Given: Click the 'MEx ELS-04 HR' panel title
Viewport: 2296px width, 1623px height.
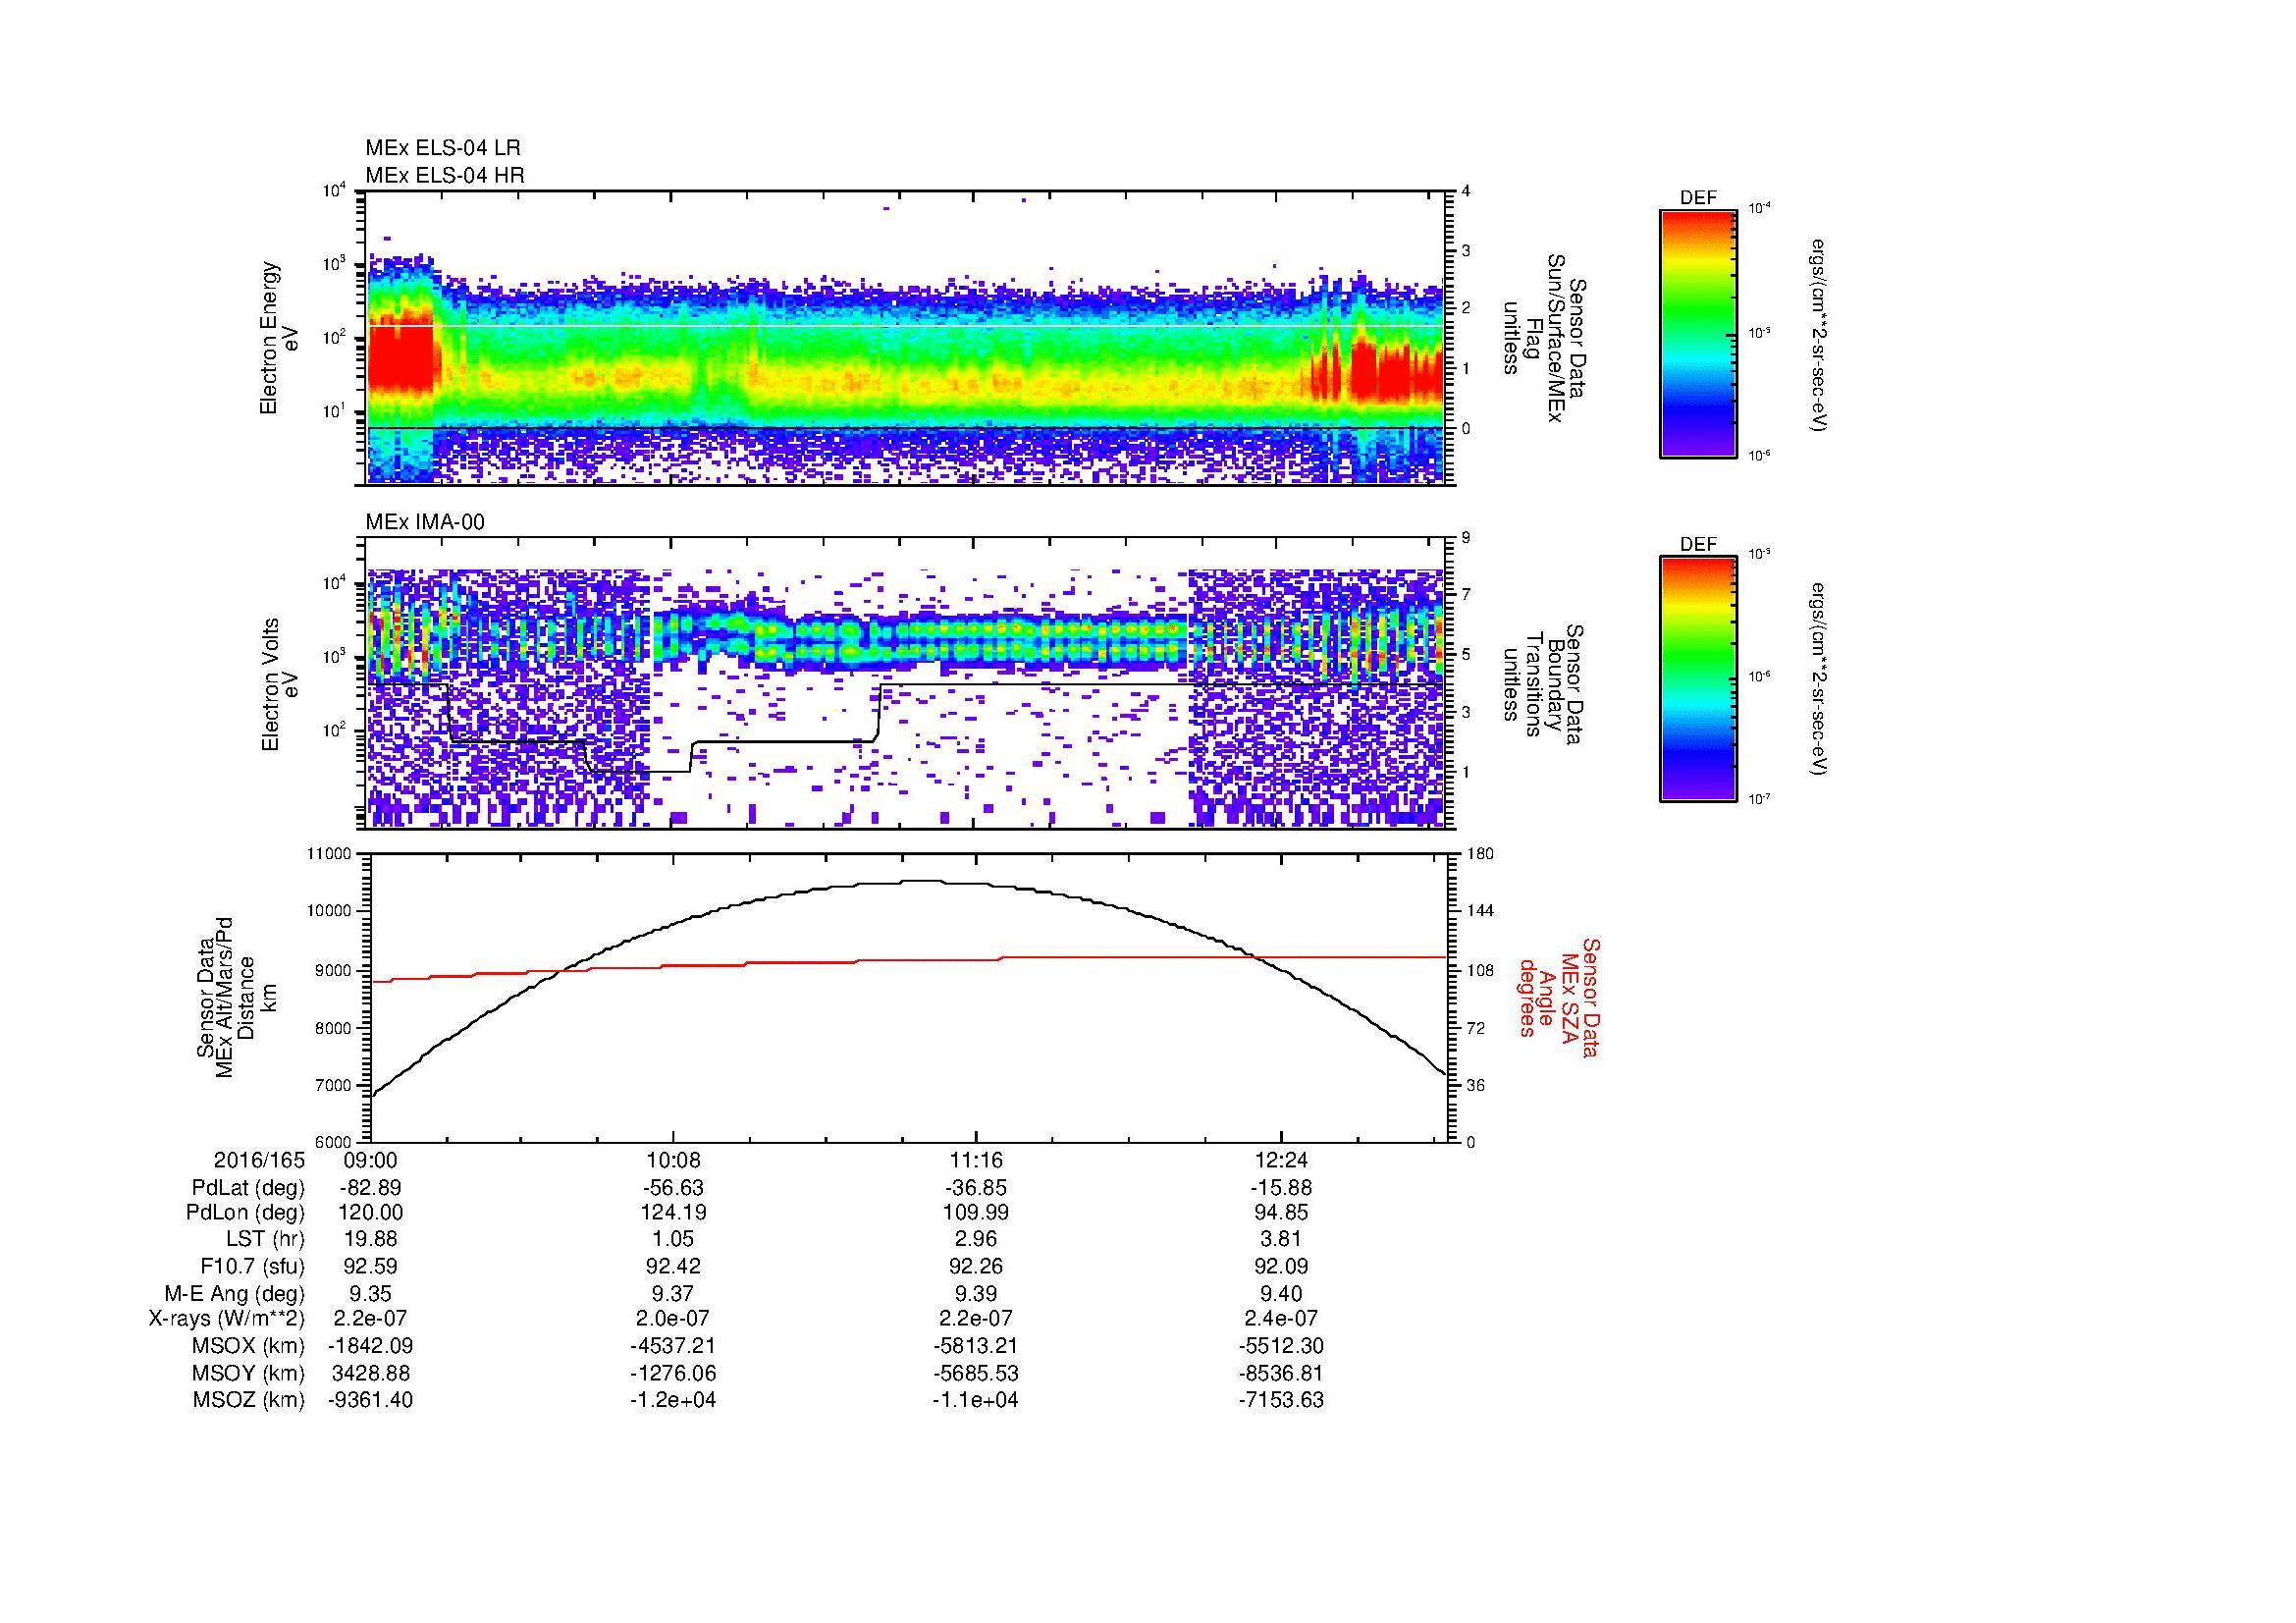Looking at the screenshot, I should coord(445,175).
